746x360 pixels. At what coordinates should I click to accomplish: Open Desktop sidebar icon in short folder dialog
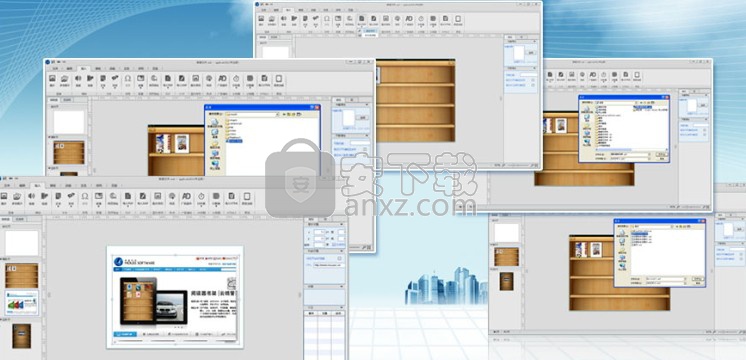click(215, 132)
